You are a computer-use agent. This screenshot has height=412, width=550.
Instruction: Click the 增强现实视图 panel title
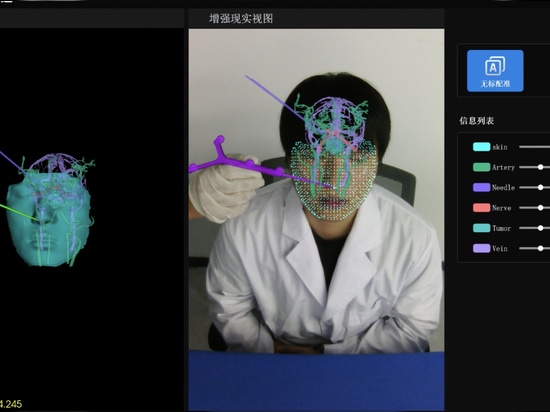[x=241, y=19]
